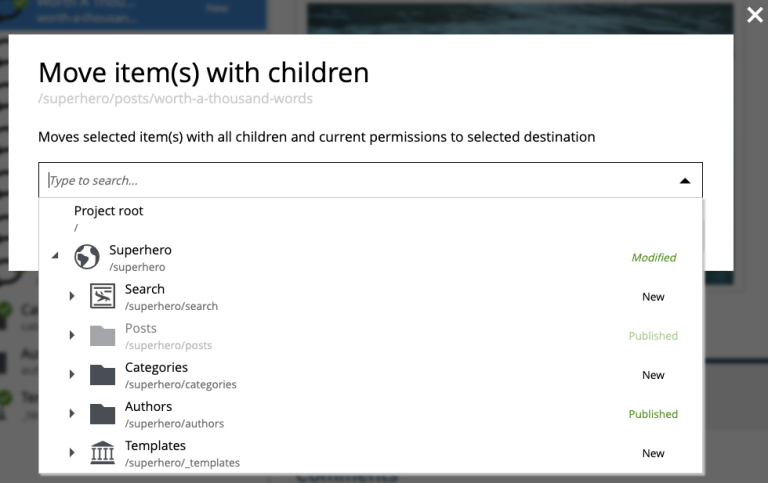
Task: Close the Move item dialog
Action: coord(755,15)
